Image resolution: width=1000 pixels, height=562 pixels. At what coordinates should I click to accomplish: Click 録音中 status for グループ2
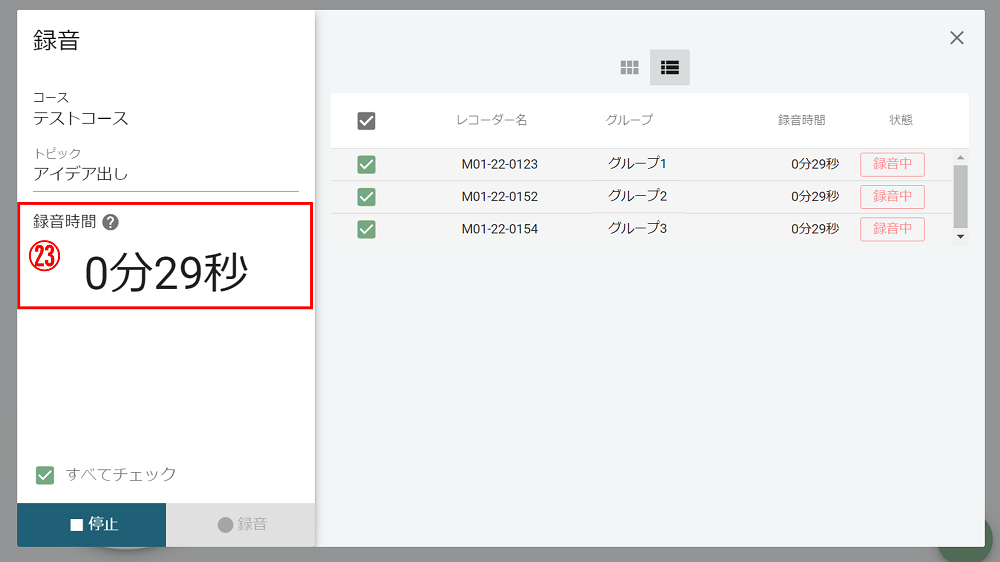coord(892,197)
